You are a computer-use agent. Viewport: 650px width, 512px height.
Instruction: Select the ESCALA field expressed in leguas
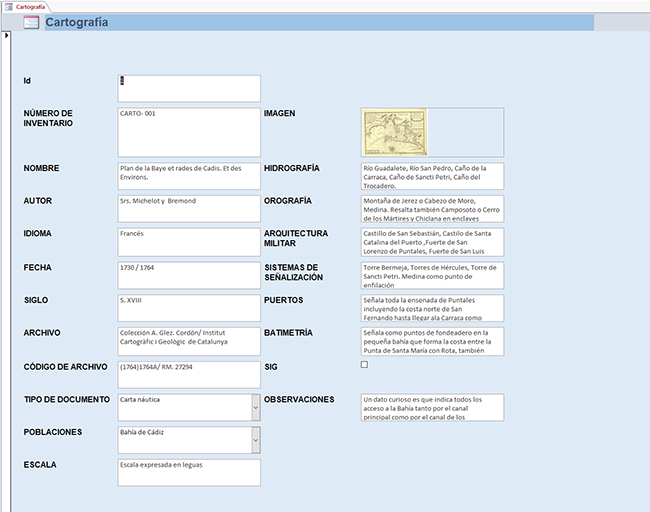click(188, 472)
